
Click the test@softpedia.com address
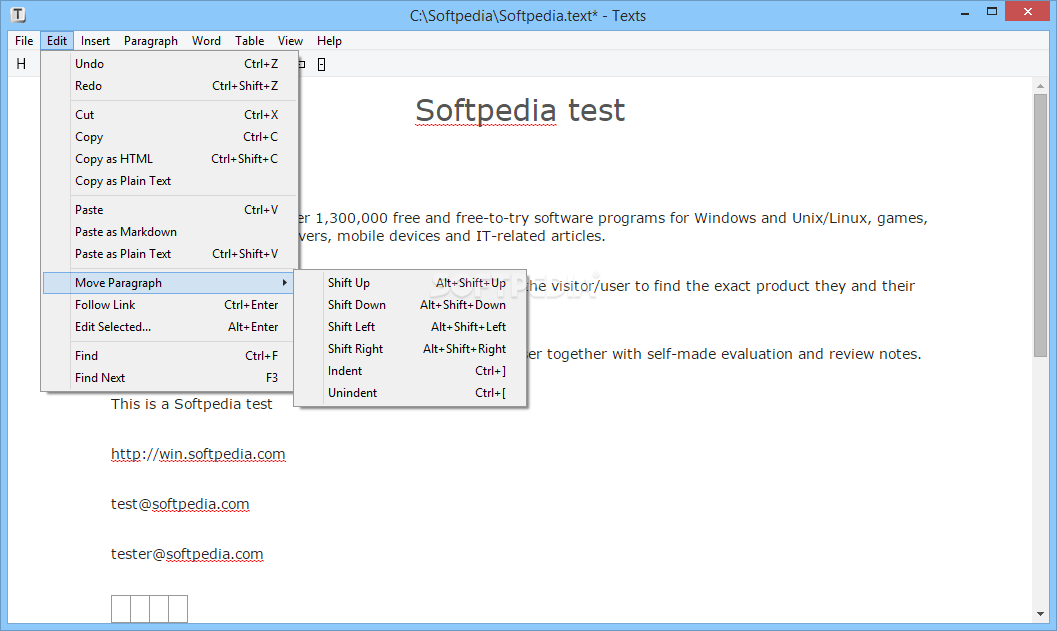pyautogui.click(x=180, y=504)
